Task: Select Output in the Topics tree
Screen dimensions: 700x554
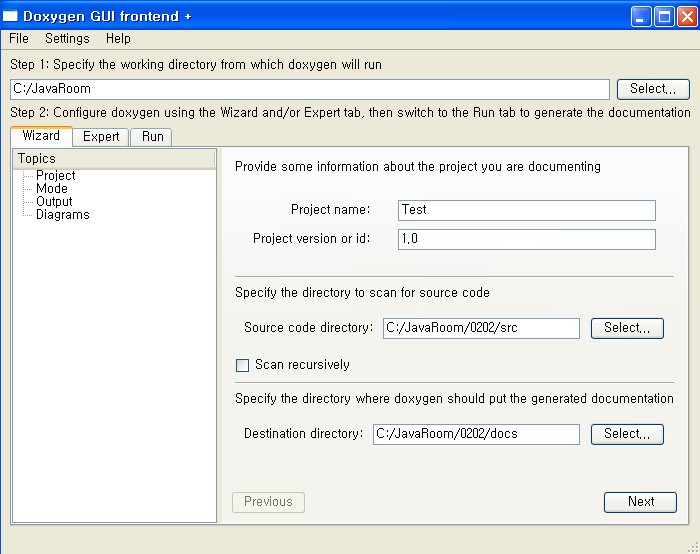Action: click(54, 201)
